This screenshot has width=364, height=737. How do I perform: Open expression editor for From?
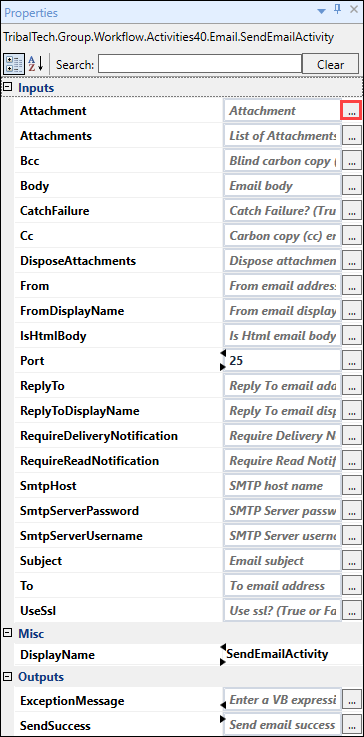click(351, 286)
